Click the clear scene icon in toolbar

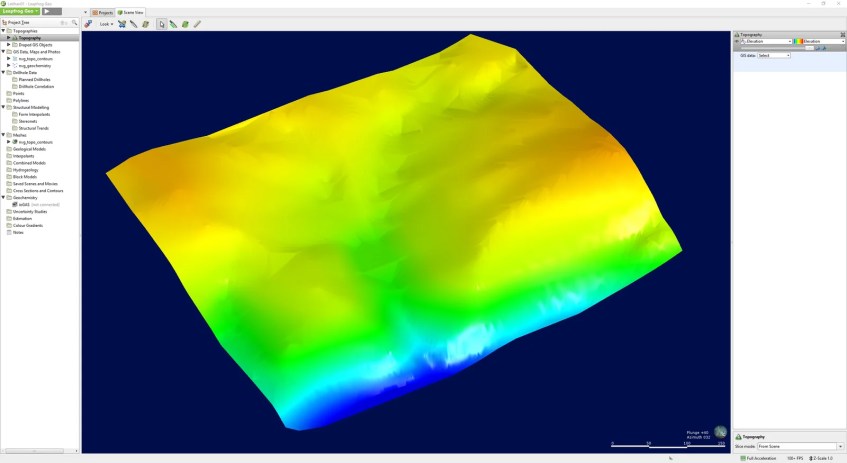coord(88,24)
